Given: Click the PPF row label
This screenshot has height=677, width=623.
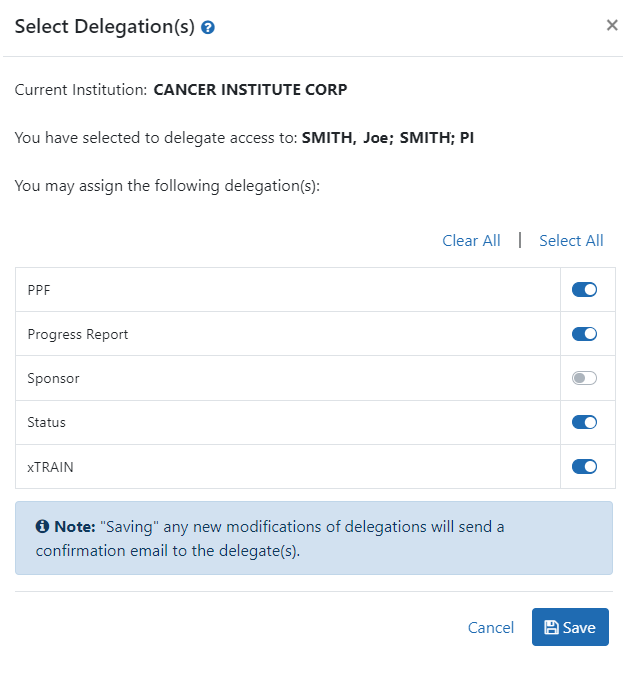Looking at the screenshot, I should (x=39, y=290).
